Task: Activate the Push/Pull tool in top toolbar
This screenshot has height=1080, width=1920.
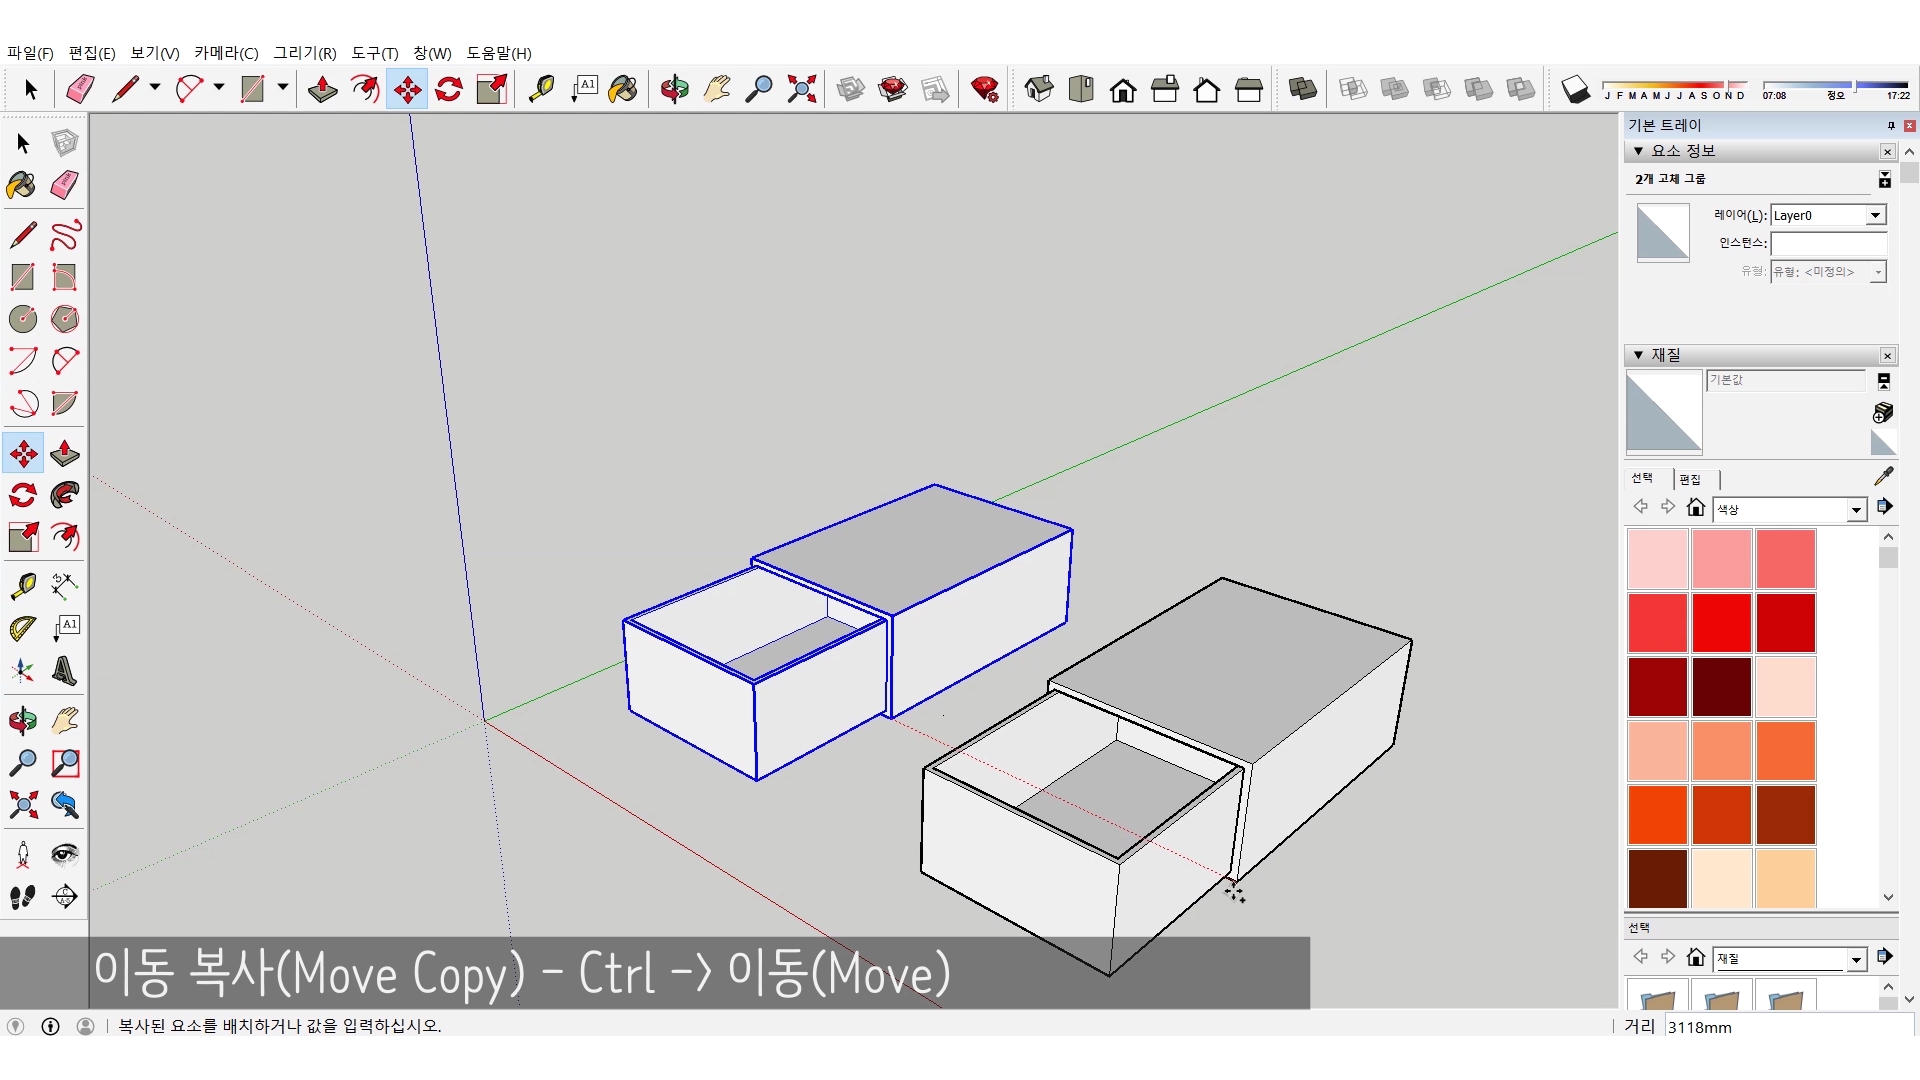Action: (322, 89)
